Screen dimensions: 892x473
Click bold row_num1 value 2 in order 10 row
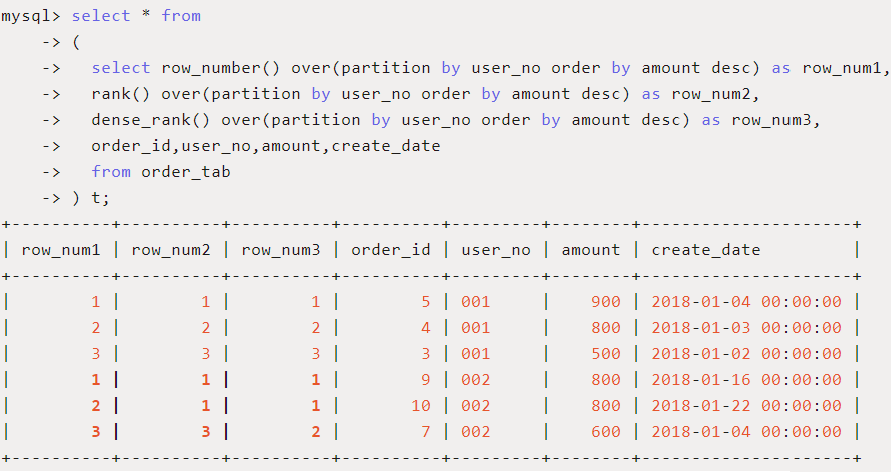[x=96, y=406]
